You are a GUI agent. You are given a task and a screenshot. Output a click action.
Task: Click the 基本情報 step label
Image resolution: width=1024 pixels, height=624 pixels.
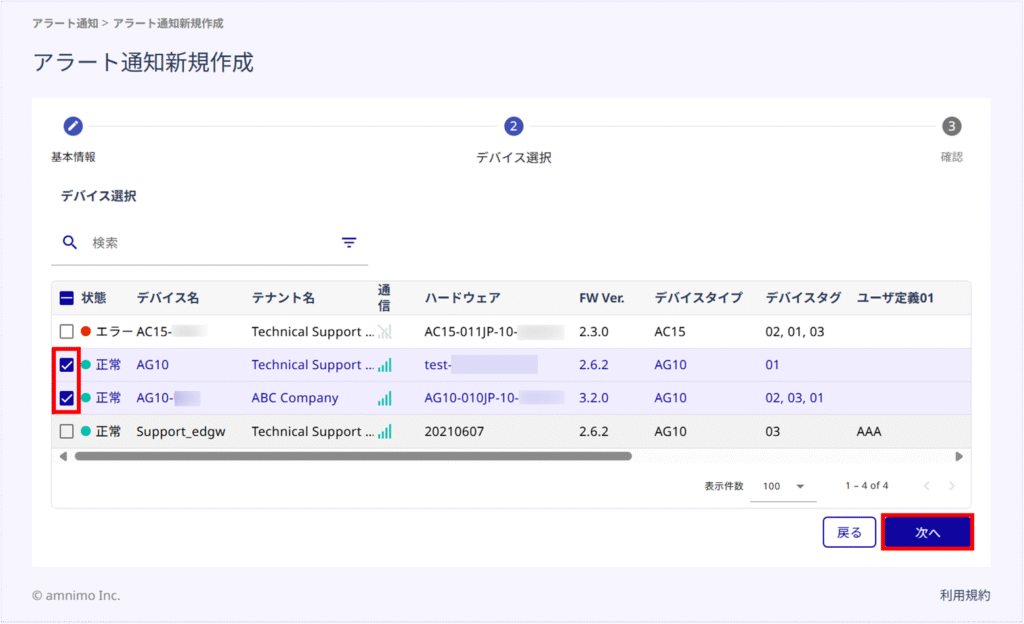click(x=73, y=157)
